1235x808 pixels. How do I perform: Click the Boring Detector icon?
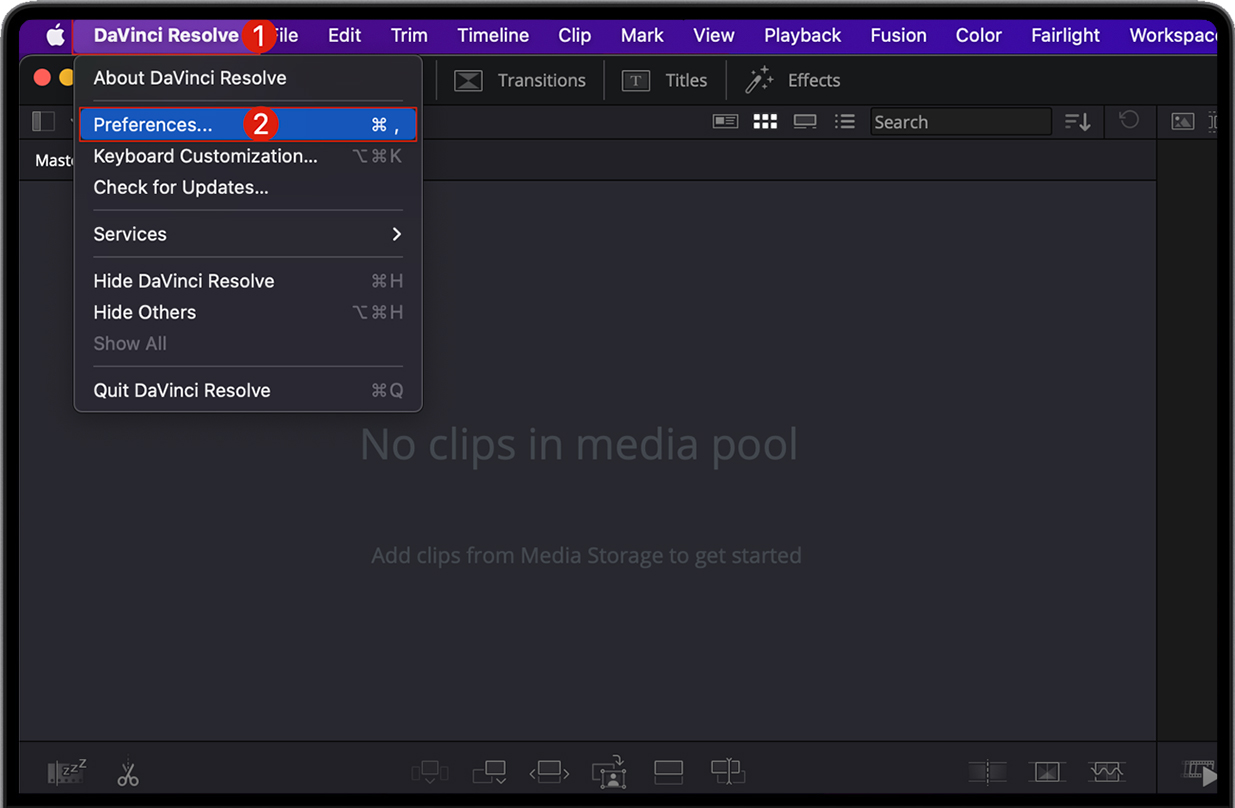point(67,771)
